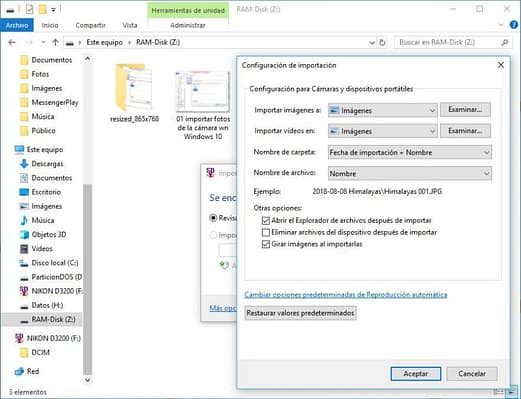
Task: Click NIKON D3200 (F:) root device icon
Action: tap(19, 338)
